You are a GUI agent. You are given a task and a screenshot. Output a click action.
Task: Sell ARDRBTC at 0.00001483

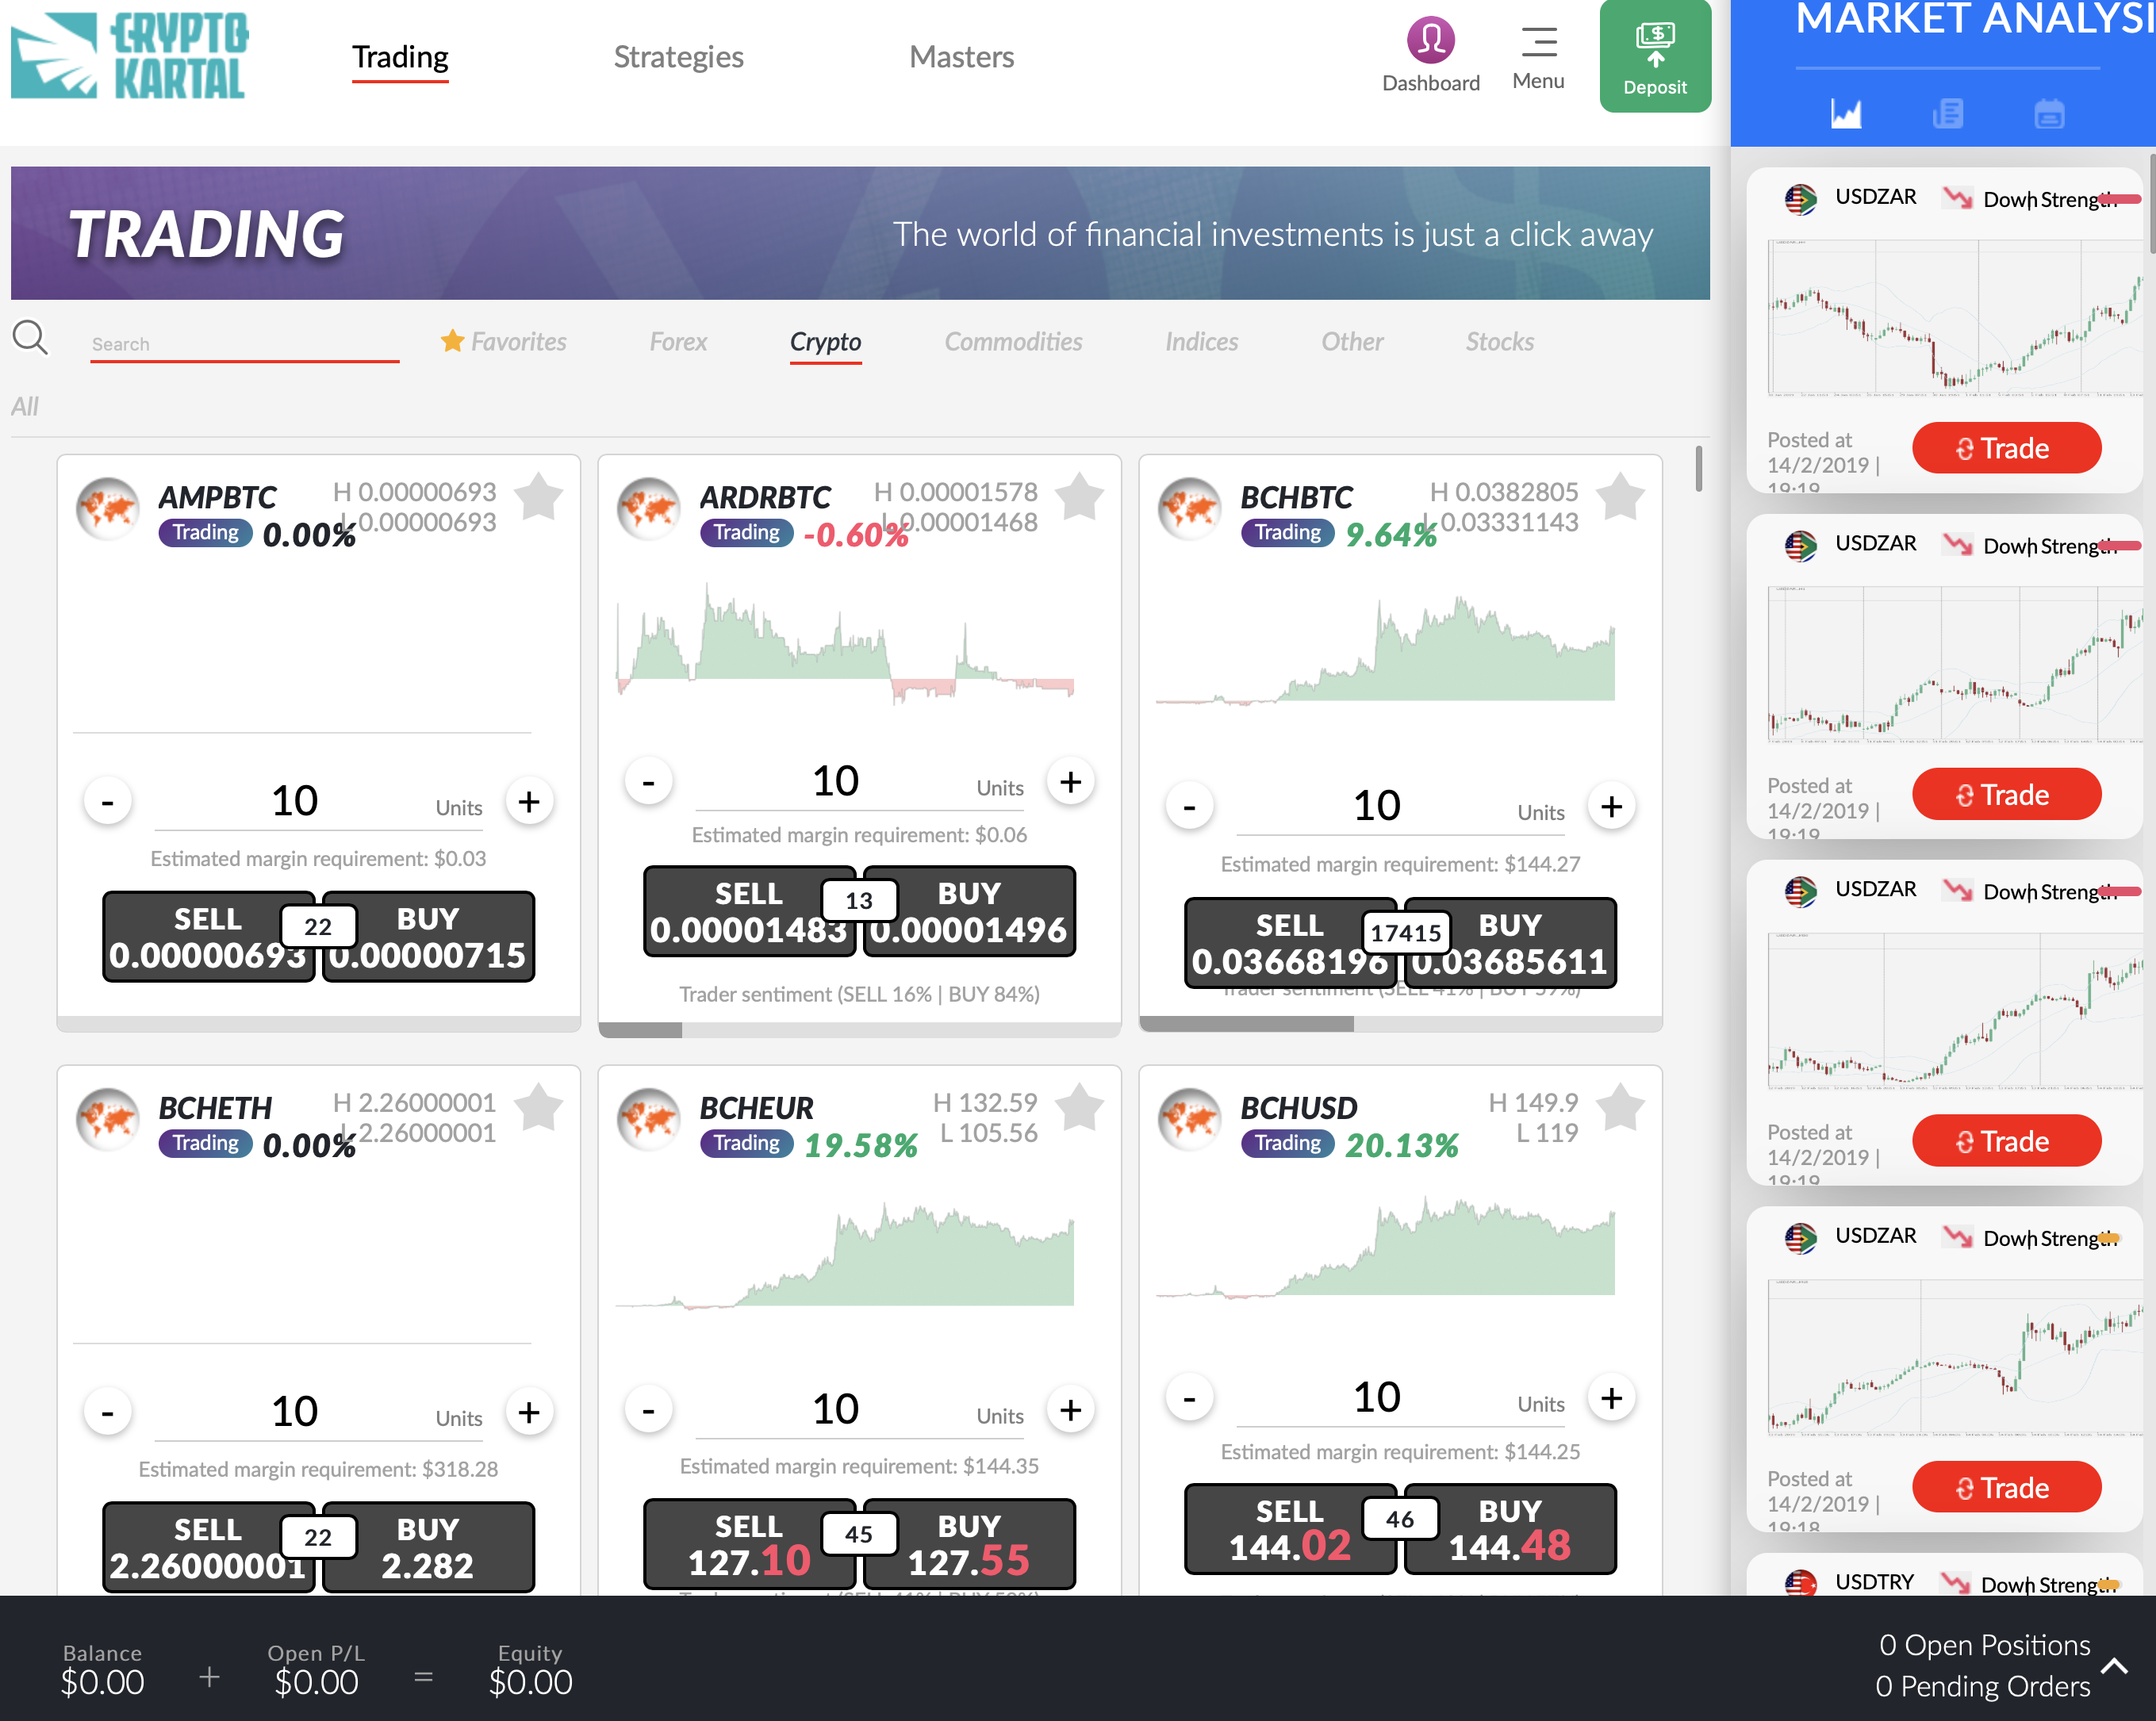pos(749,911)
